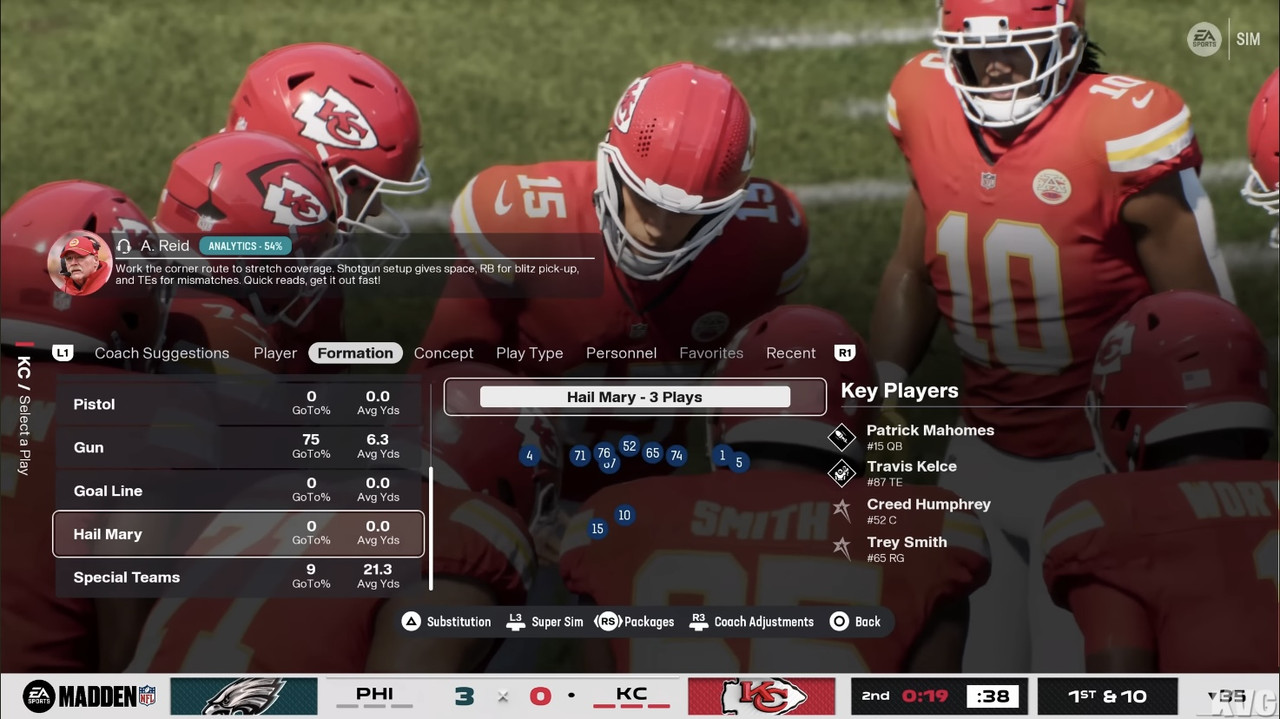The width and height of the screenshot is (1280, 719).
Task: Click player marker 4 in the formation diagram
Action: click(x=529, y=456)
